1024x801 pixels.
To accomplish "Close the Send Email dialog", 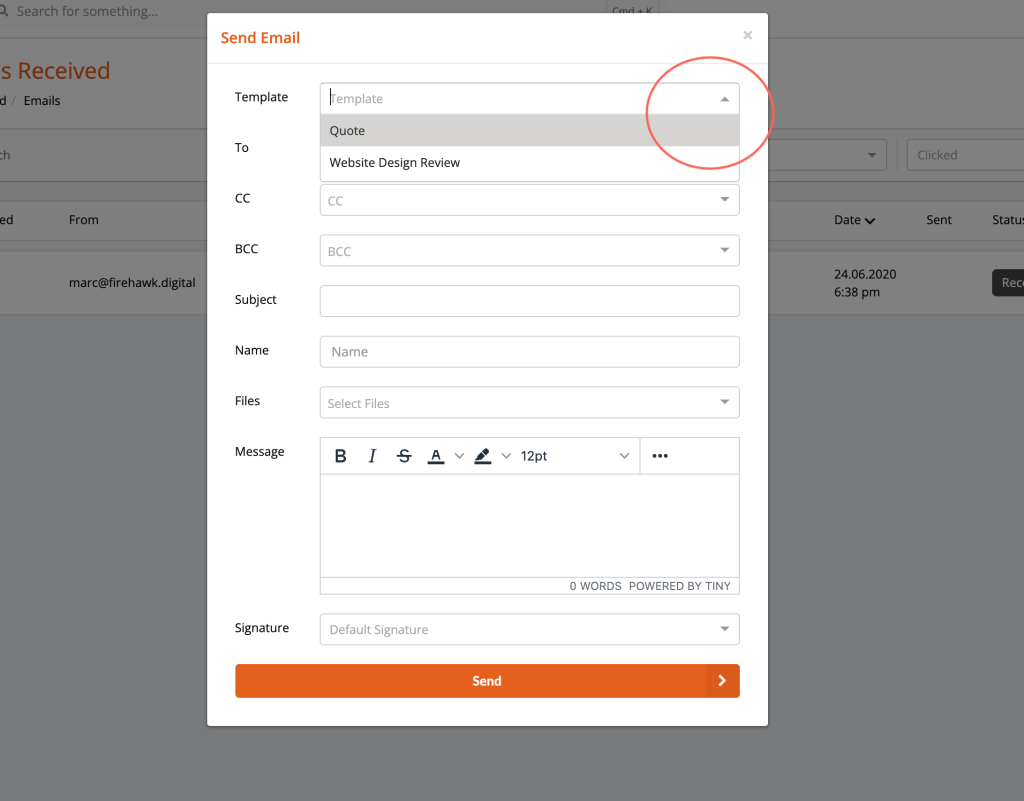I will pyautogui.click(x=747, y=35).
